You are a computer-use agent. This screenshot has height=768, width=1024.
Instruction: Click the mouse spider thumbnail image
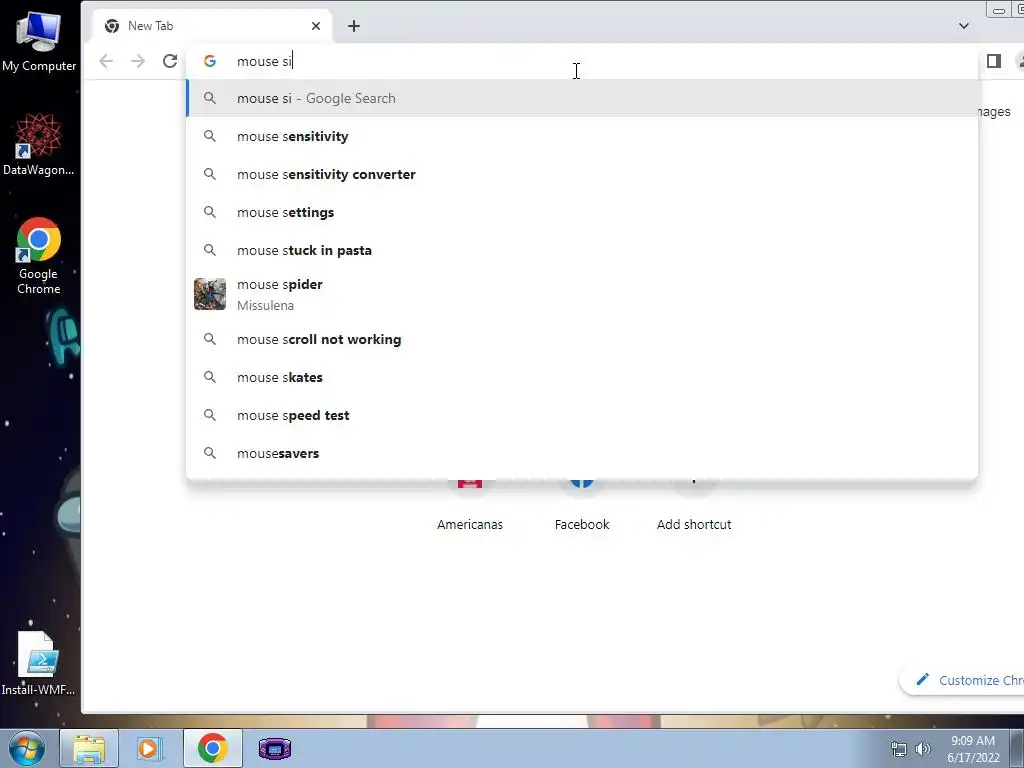210,295
